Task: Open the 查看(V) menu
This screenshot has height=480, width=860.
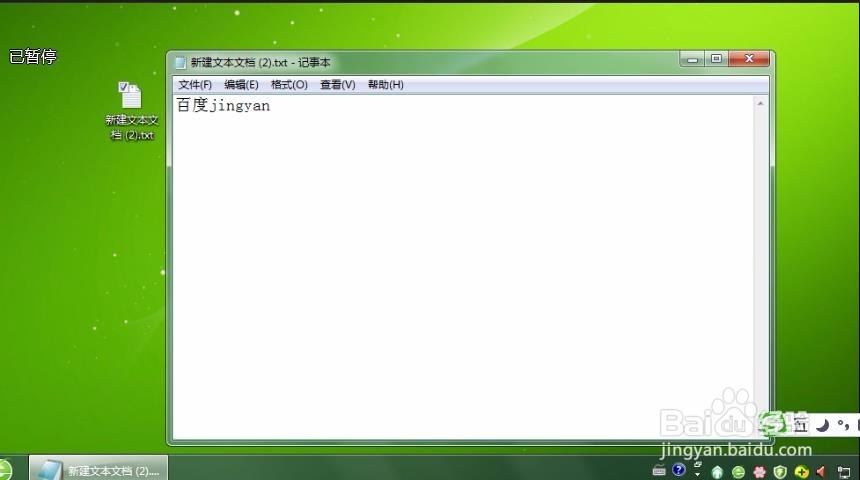Action: click(338, 84)
